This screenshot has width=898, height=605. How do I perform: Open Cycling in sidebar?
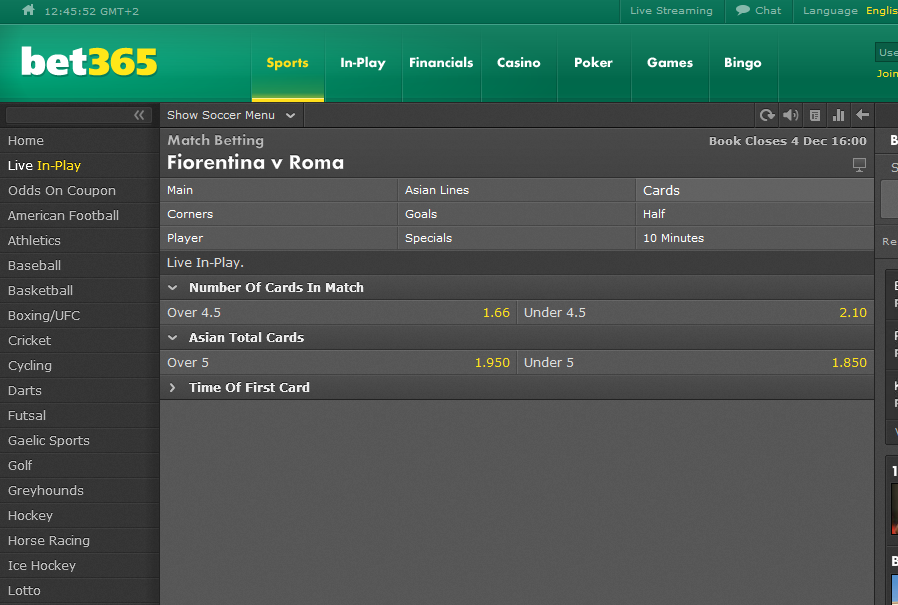80,366
